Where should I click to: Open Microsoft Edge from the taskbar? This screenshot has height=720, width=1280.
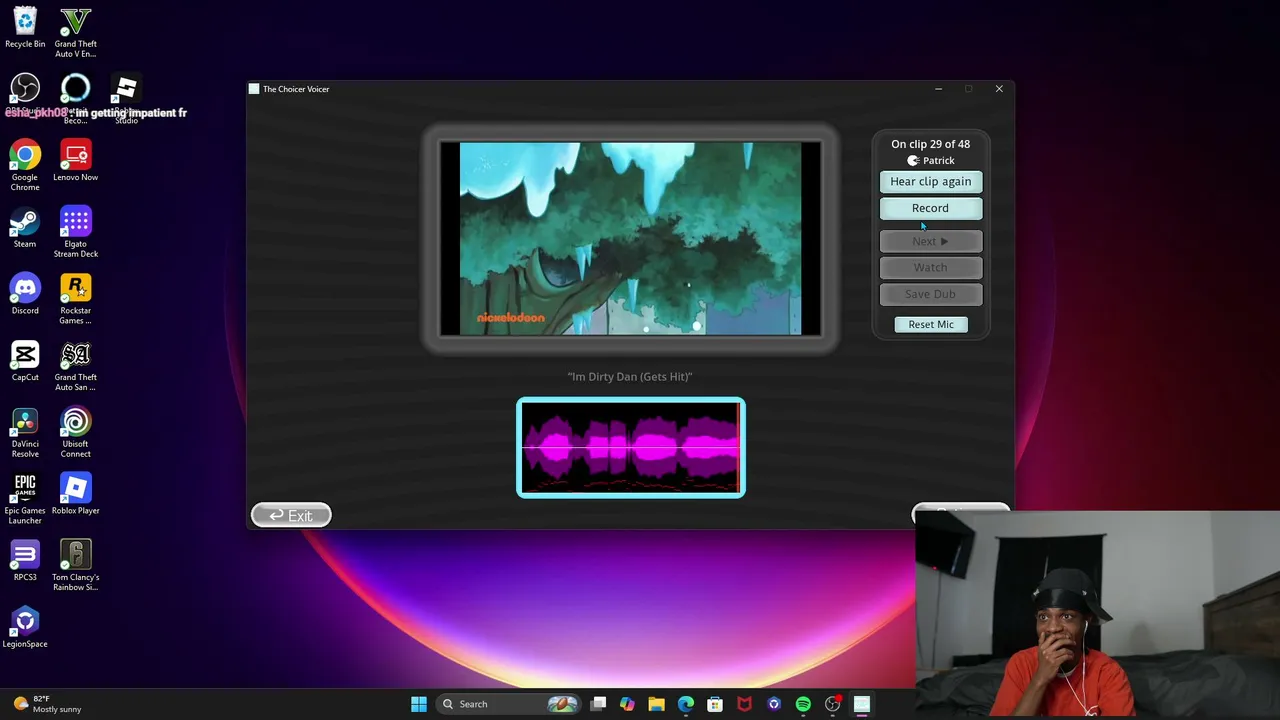685,704
